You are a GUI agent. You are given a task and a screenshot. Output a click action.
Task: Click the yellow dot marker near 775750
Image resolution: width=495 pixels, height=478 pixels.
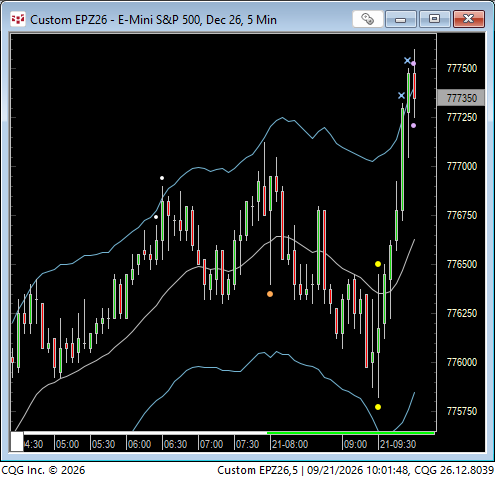[378, 407]
